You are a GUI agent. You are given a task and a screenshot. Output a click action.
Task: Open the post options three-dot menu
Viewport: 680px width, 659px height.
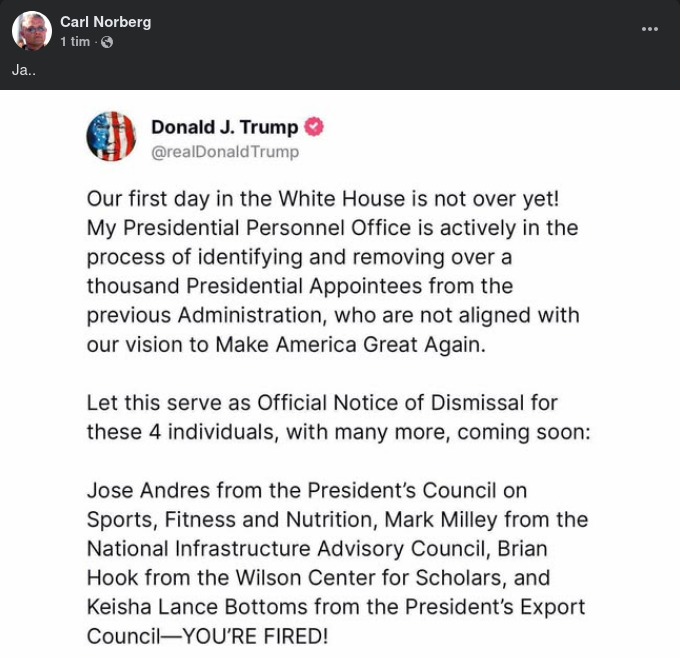click(x=650, y=29)
